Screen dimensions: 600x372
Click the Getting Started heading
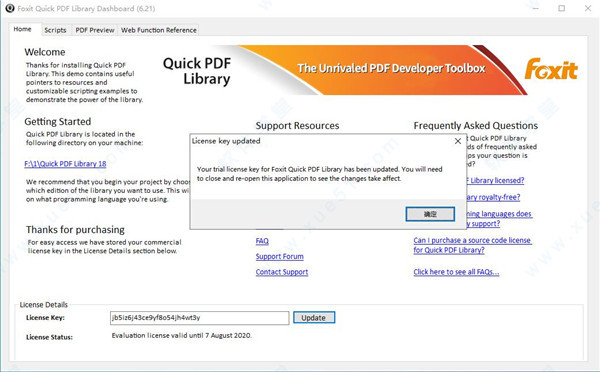point(58,122)
